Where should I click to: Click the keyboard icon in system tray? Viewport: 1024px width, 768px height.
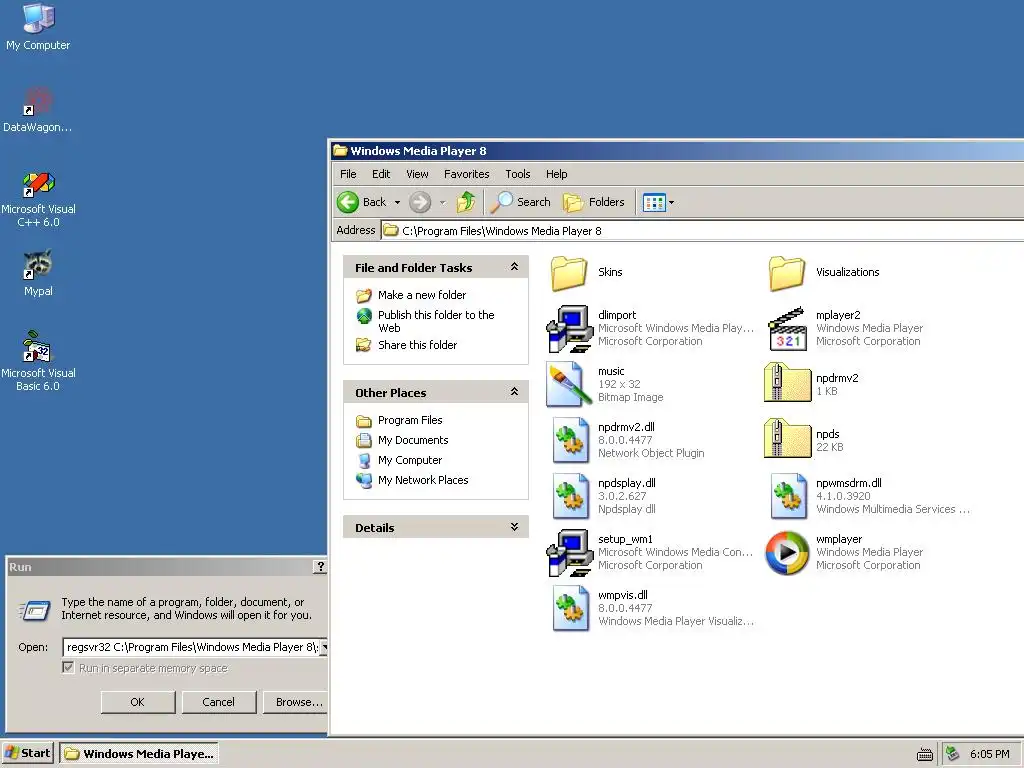pos(925,754)
